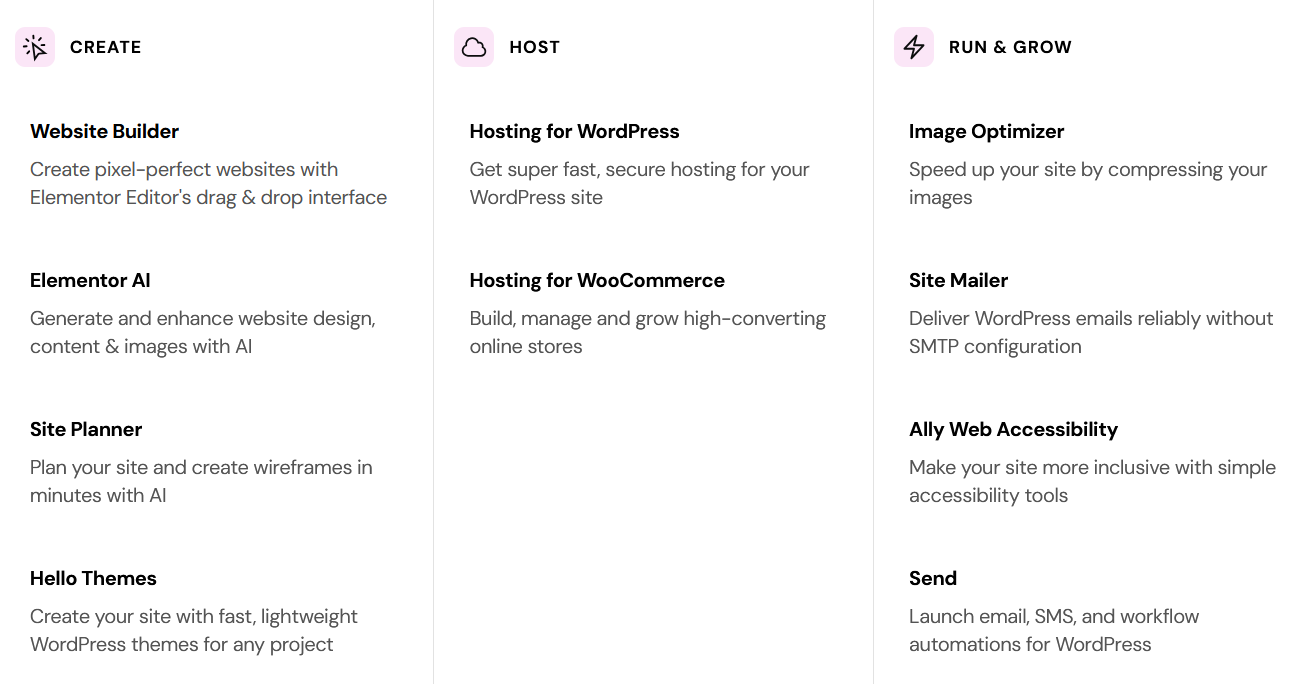Choose Hosting for WooCommerce
The width and height of the screenshot is (1306, 684).
tap(597, 280)
